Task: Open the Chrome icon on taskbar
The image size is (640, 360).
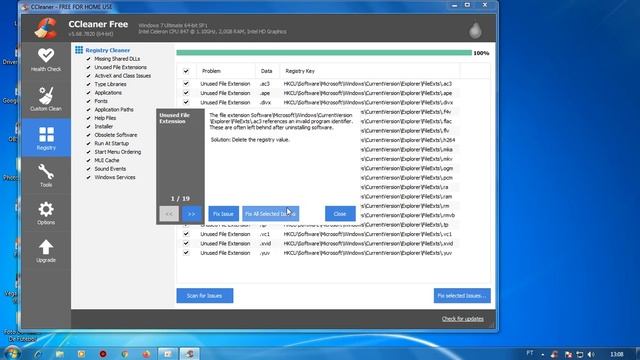Action: [124, 354]
